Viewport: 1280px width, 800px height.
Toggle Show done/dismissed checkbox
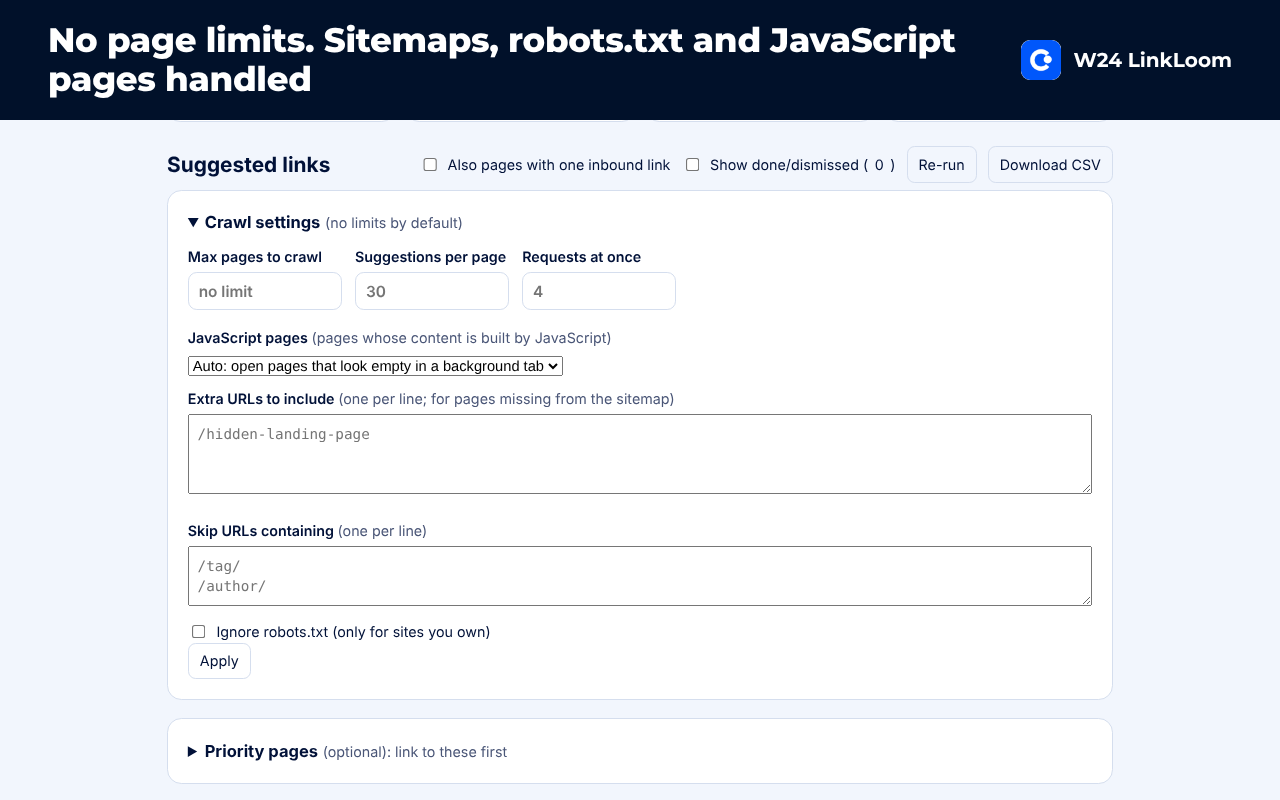(x=692, y=165)
